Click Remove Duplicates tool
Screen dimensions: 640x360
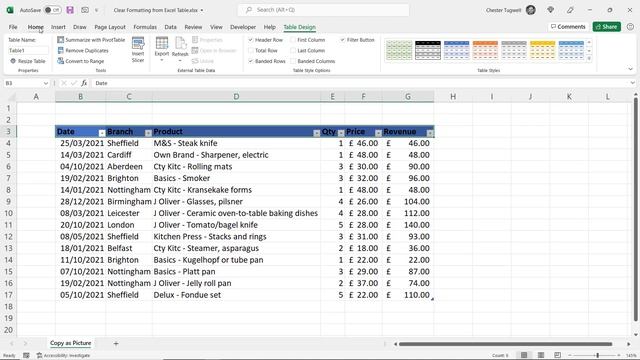click(83, 50)
